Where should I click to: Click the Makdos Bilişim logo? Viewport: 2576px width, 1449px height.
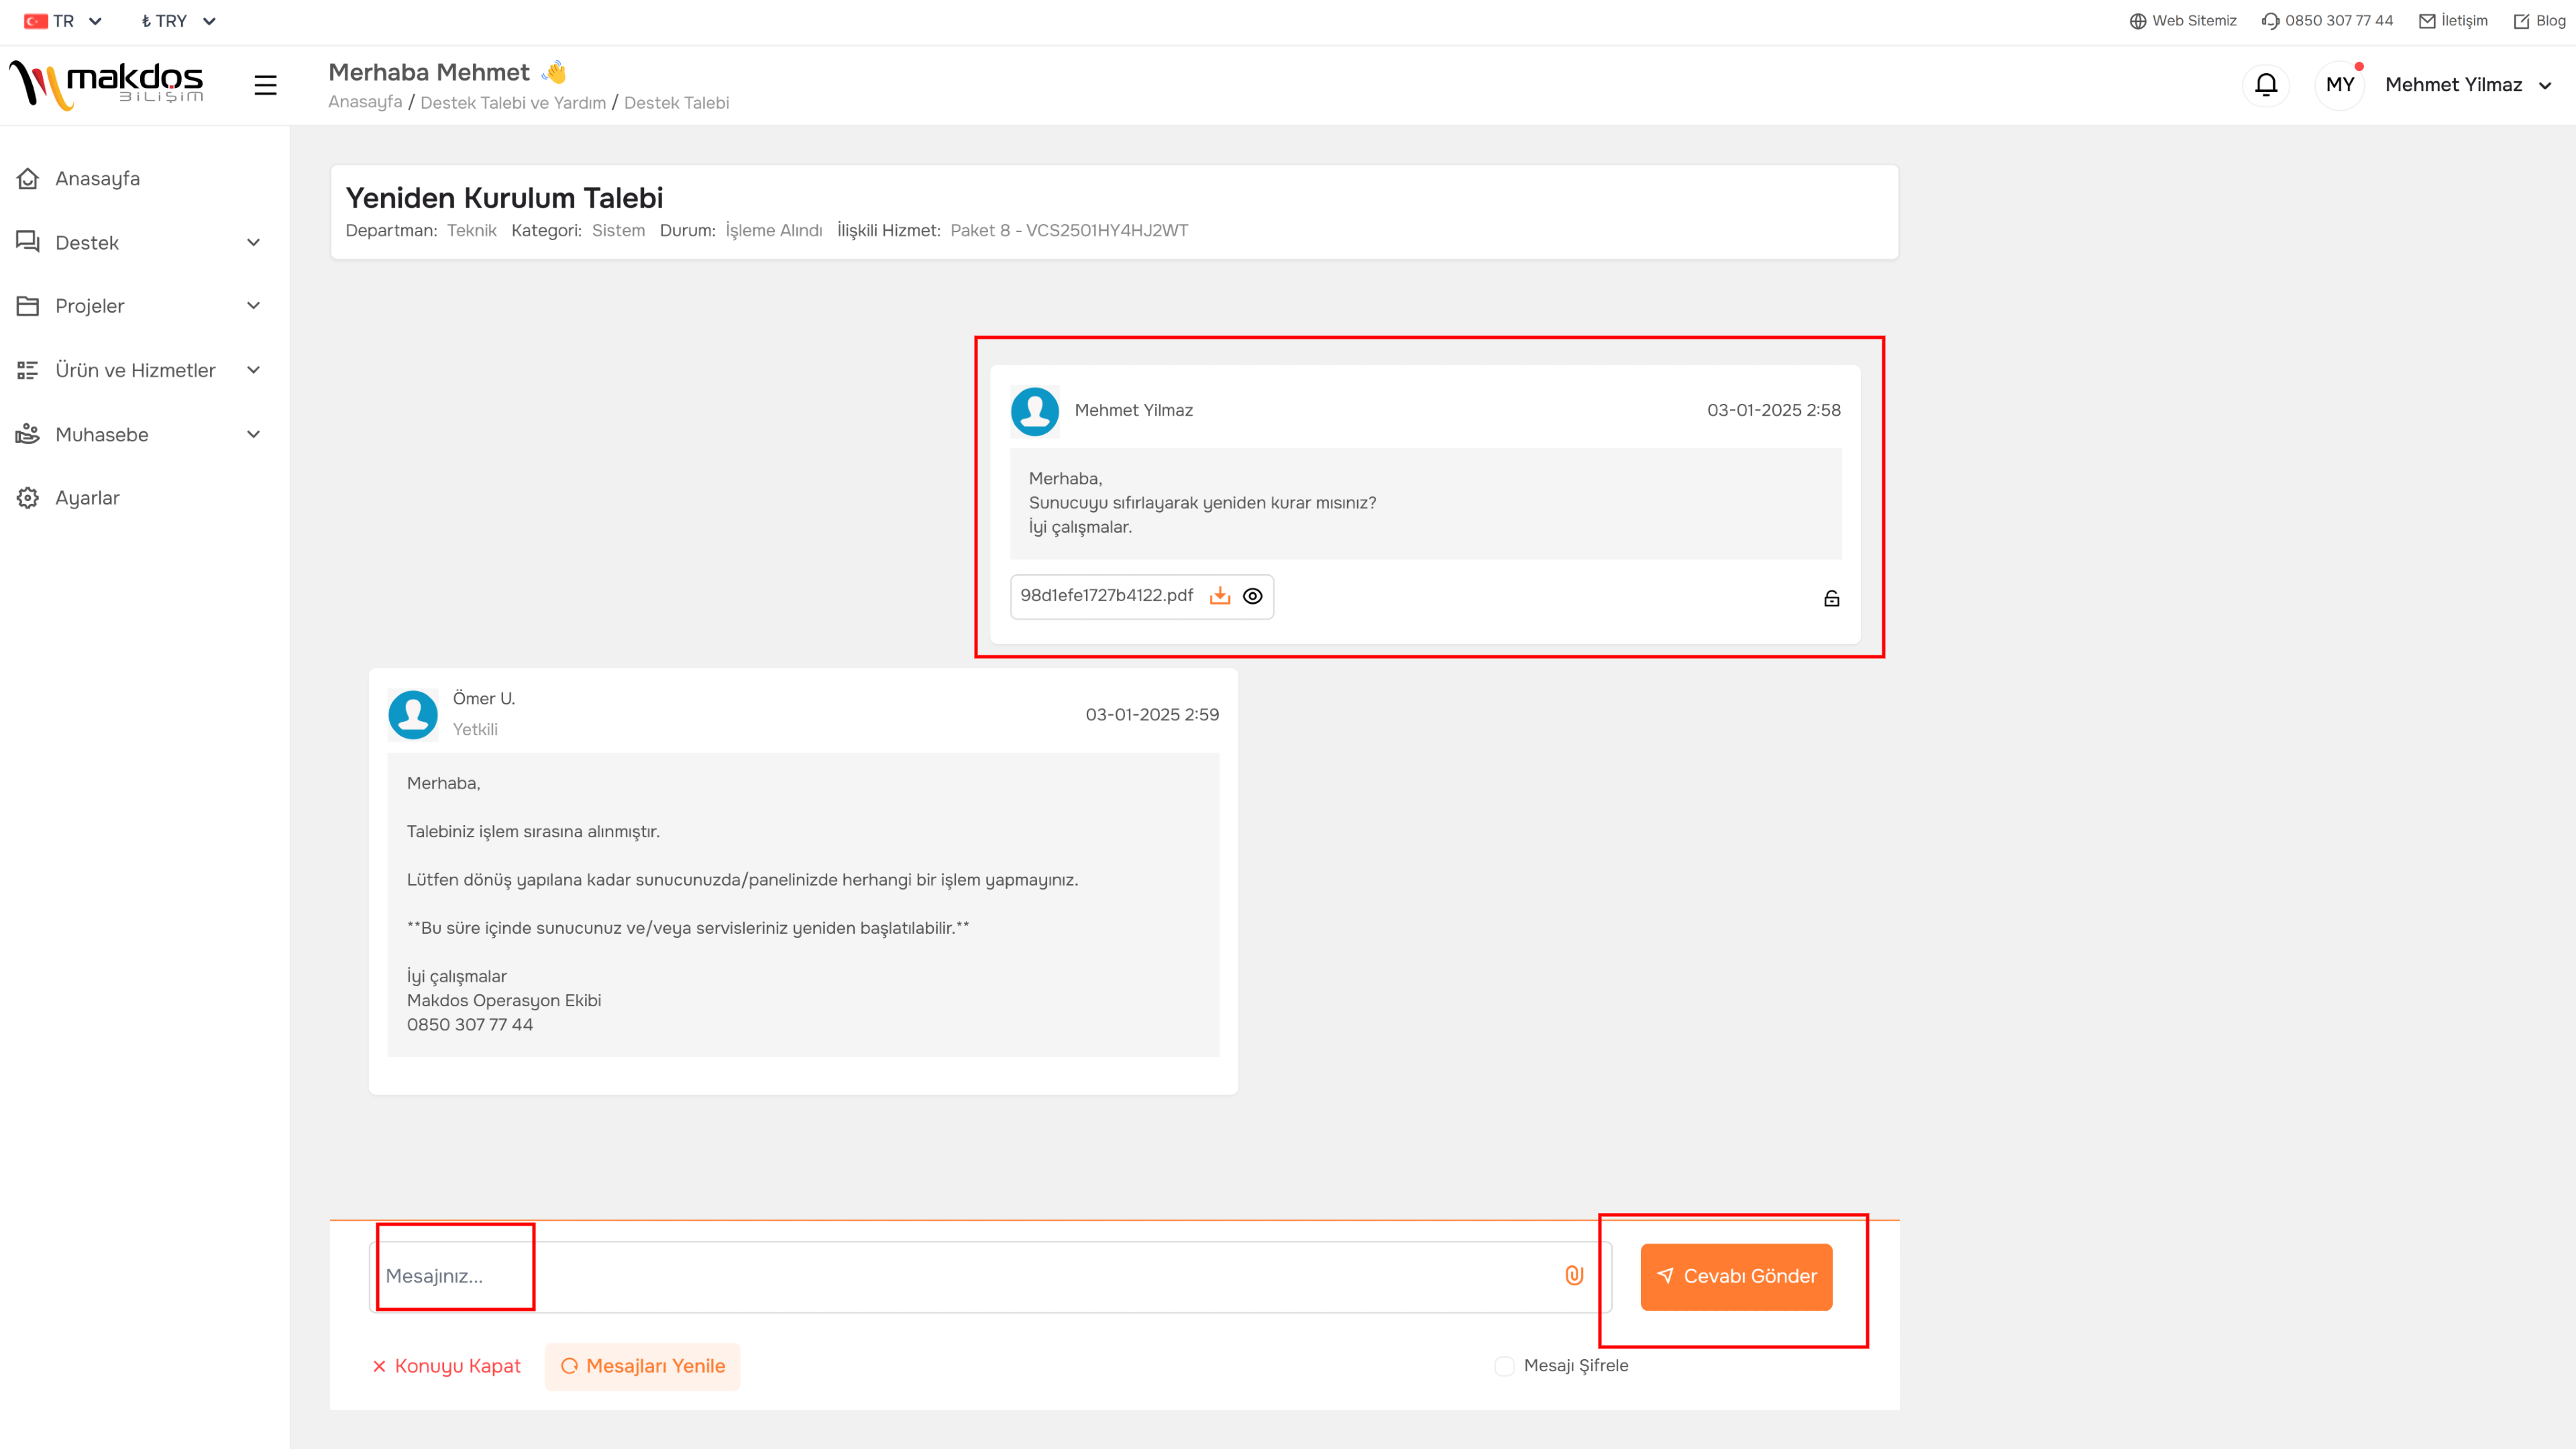(x=106, y=85)
